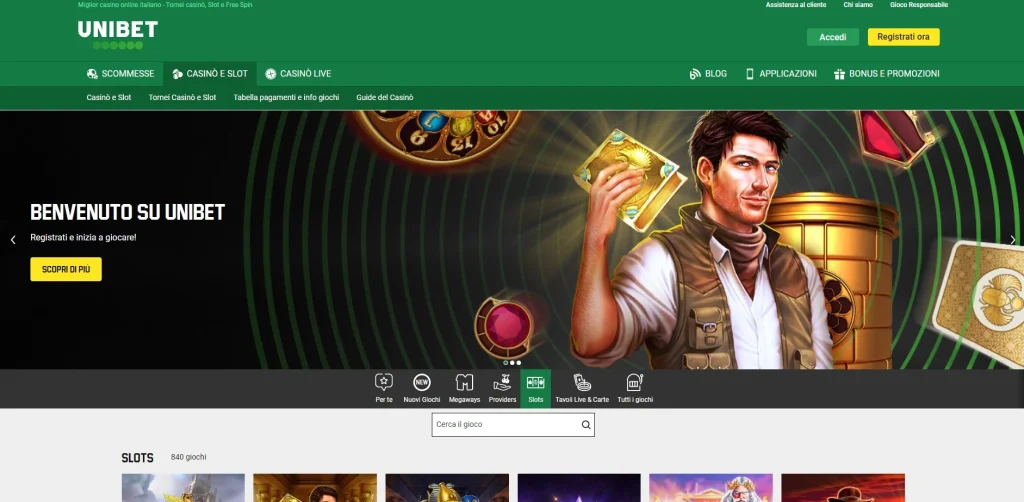The height and width of the screenshot is (502, 1024).
Task: Open the Casinò Live section
Action: (x=298, y=74)
